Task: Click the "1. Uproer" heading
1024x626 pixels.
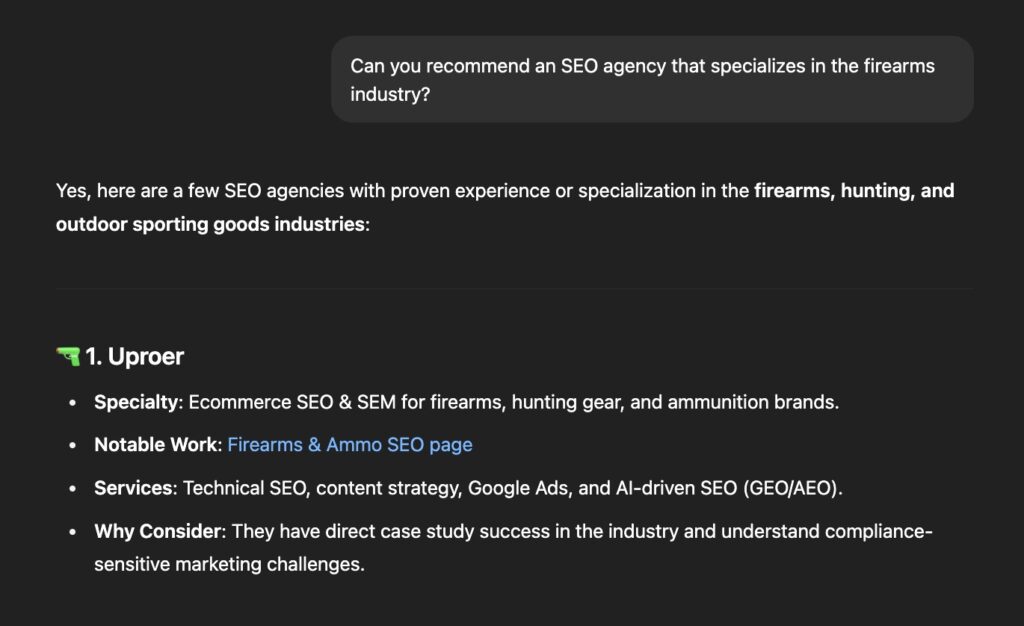Action: 135,356
